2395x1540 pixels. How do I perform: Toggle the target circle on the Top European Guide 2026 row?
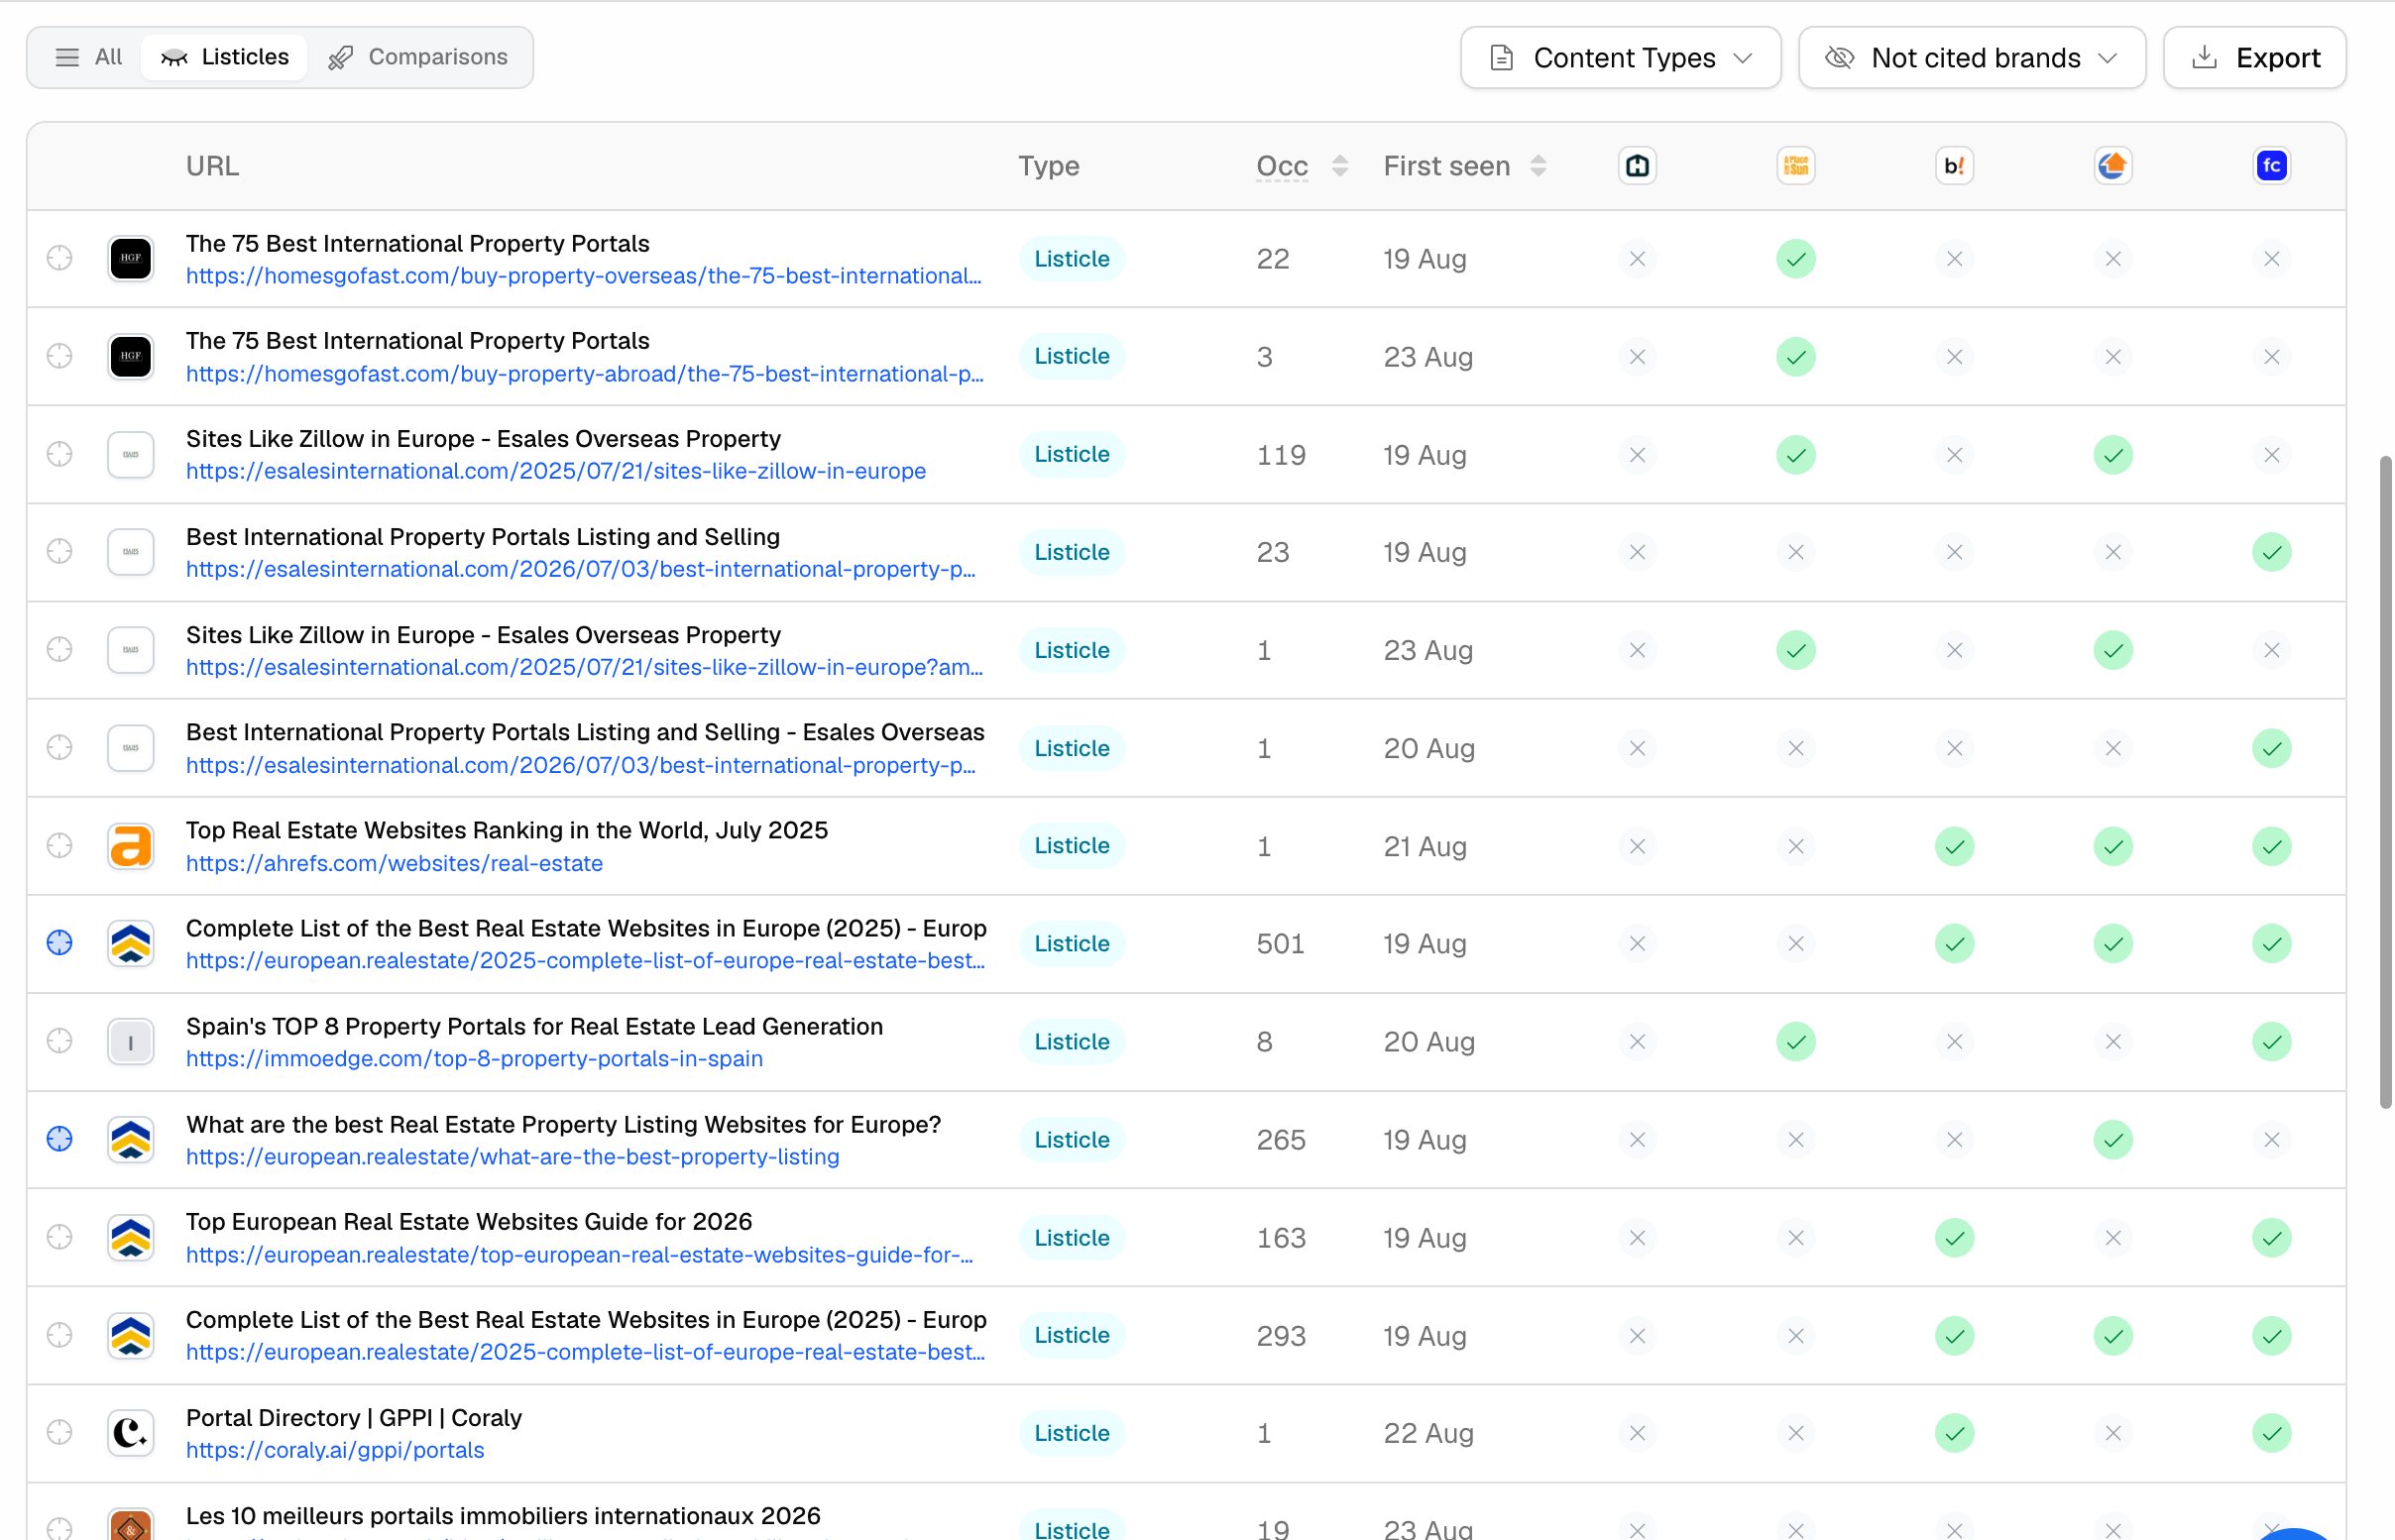coord(60,1237)
